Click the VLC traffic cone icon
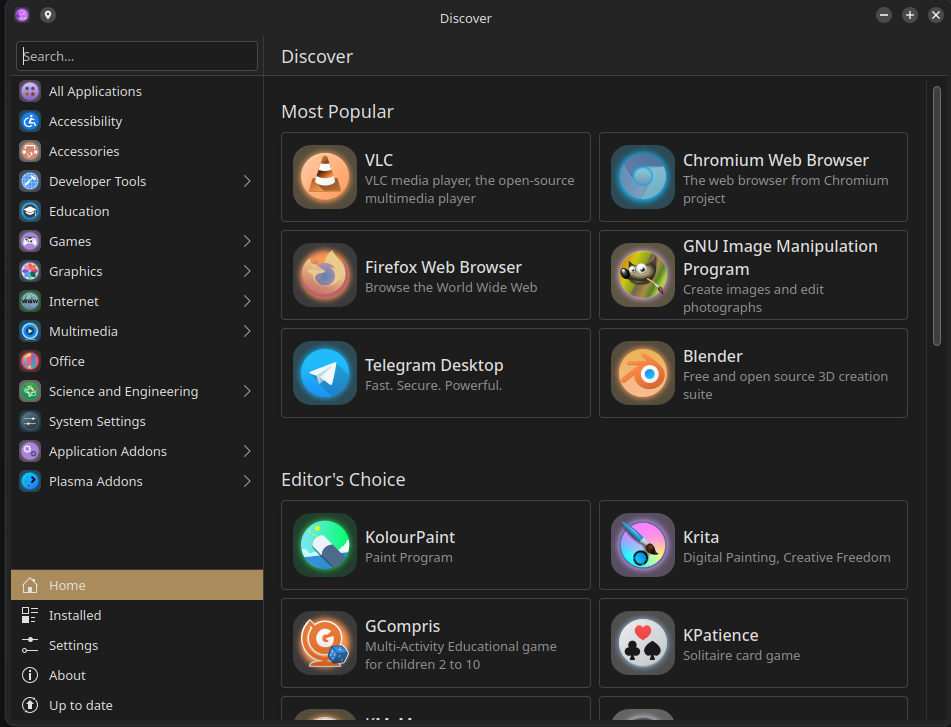Screen dimensions: 951x727 tap(325, 177)
